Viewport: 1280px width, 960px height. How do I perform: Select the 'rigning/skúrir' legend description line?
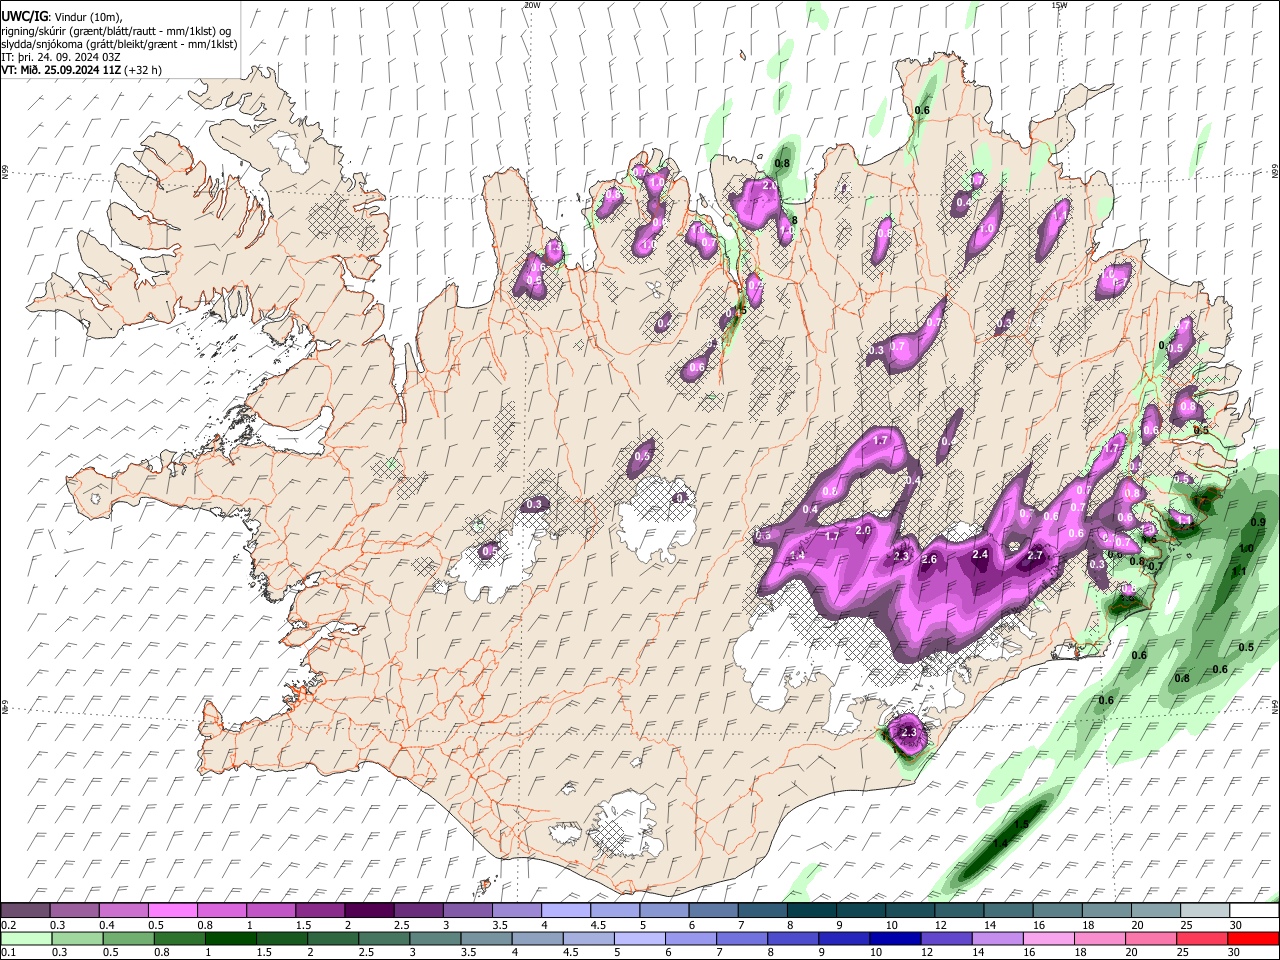click(x=117, y=30)
